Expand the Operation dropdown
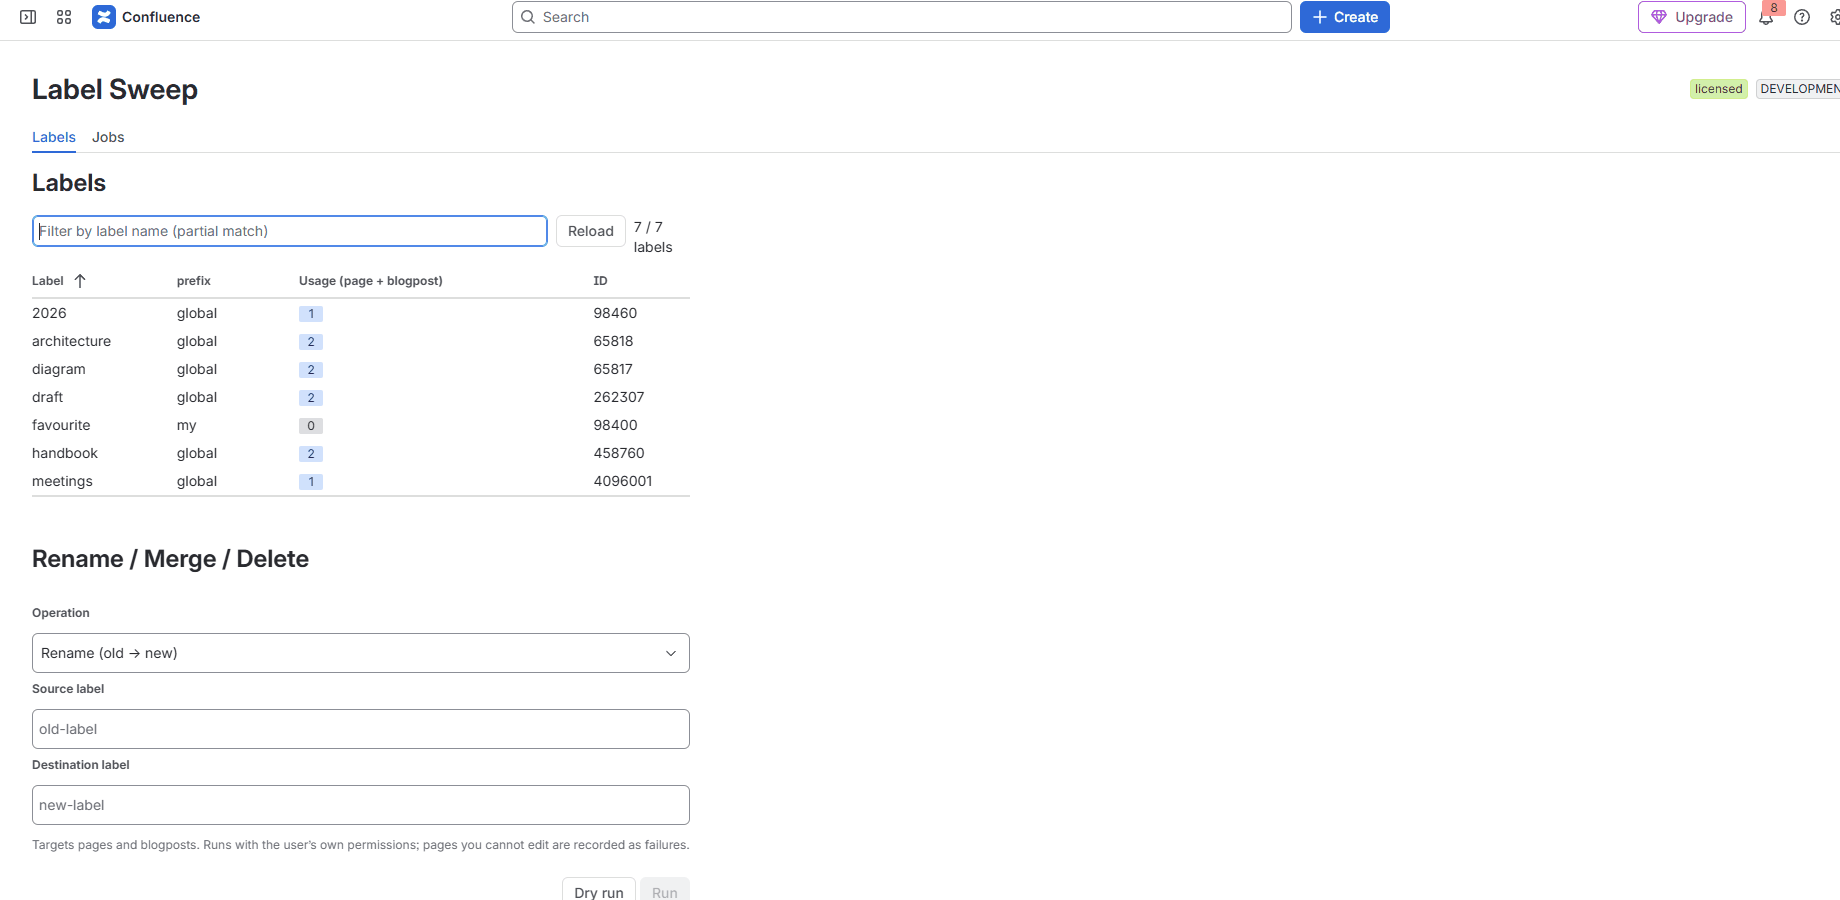1840x900 pixels. (361, 653)
